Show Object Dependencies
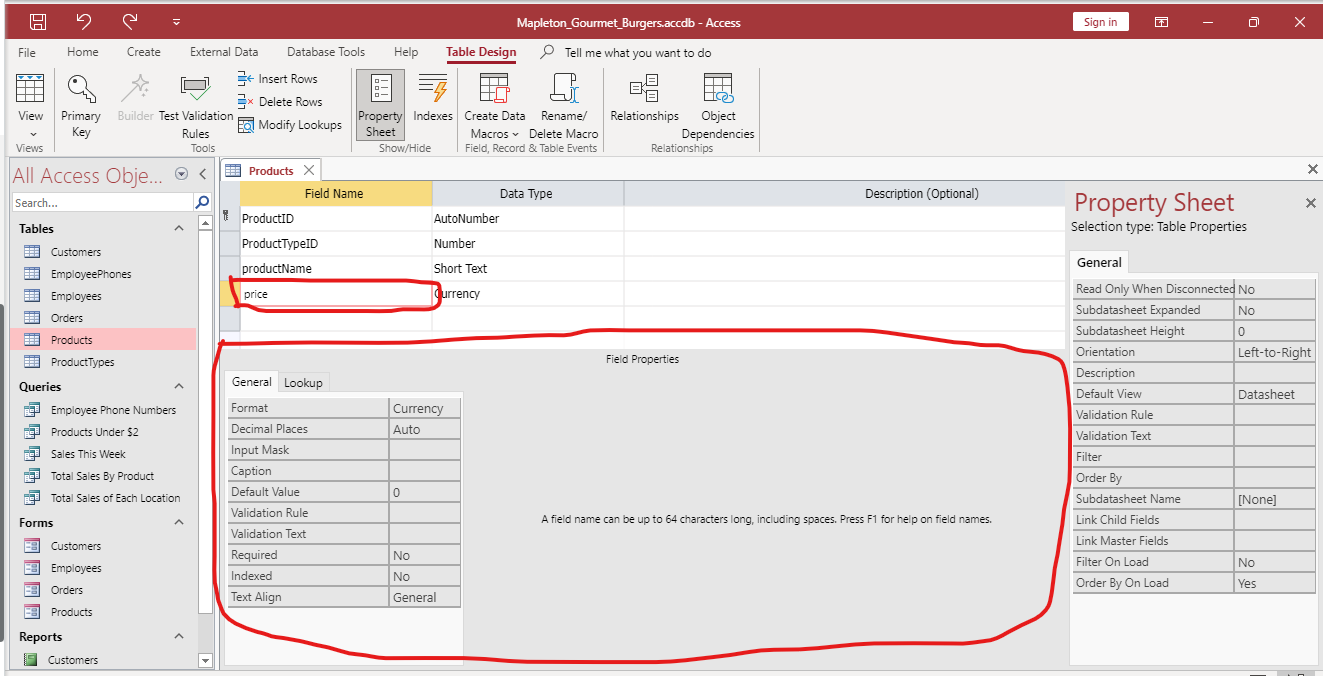The height and width of the screenshot is (676, 1323). click(x=718, y=106)
